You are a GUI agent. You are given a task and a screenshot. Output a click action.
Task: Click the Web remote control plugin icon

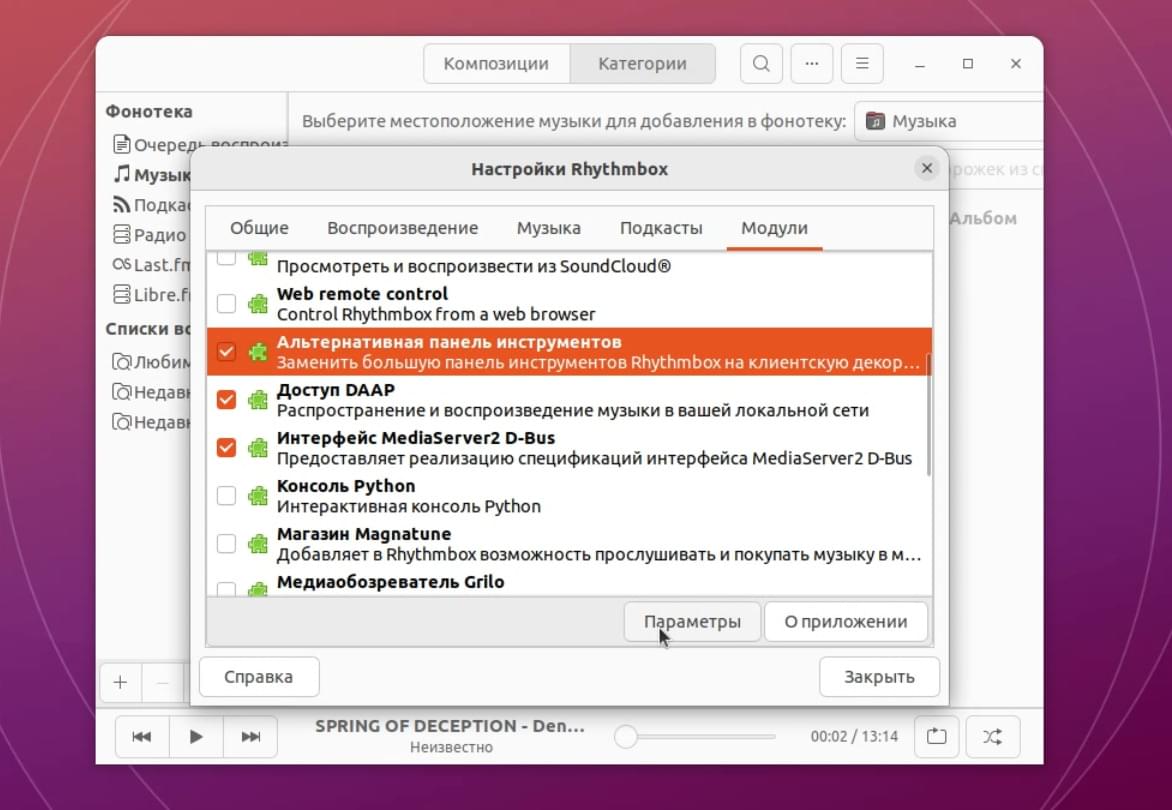(x=258, y=304)
